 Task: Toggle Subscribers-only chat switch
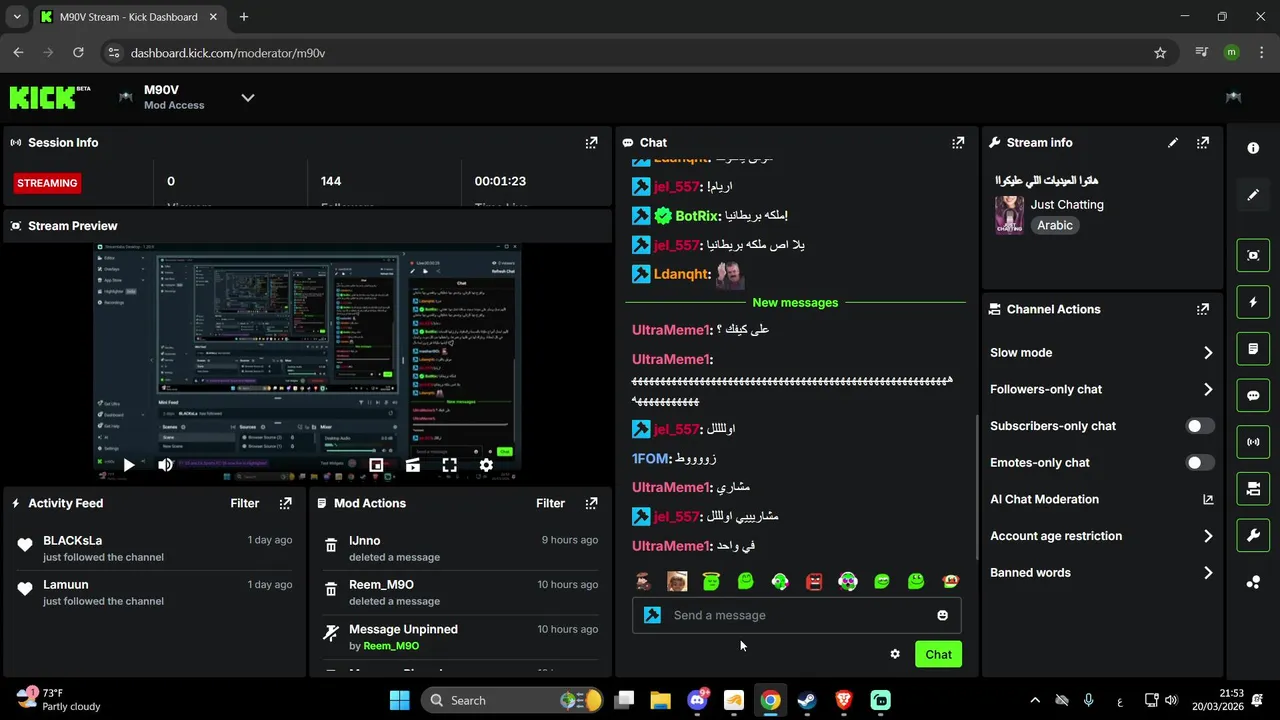coord(1200,426)
